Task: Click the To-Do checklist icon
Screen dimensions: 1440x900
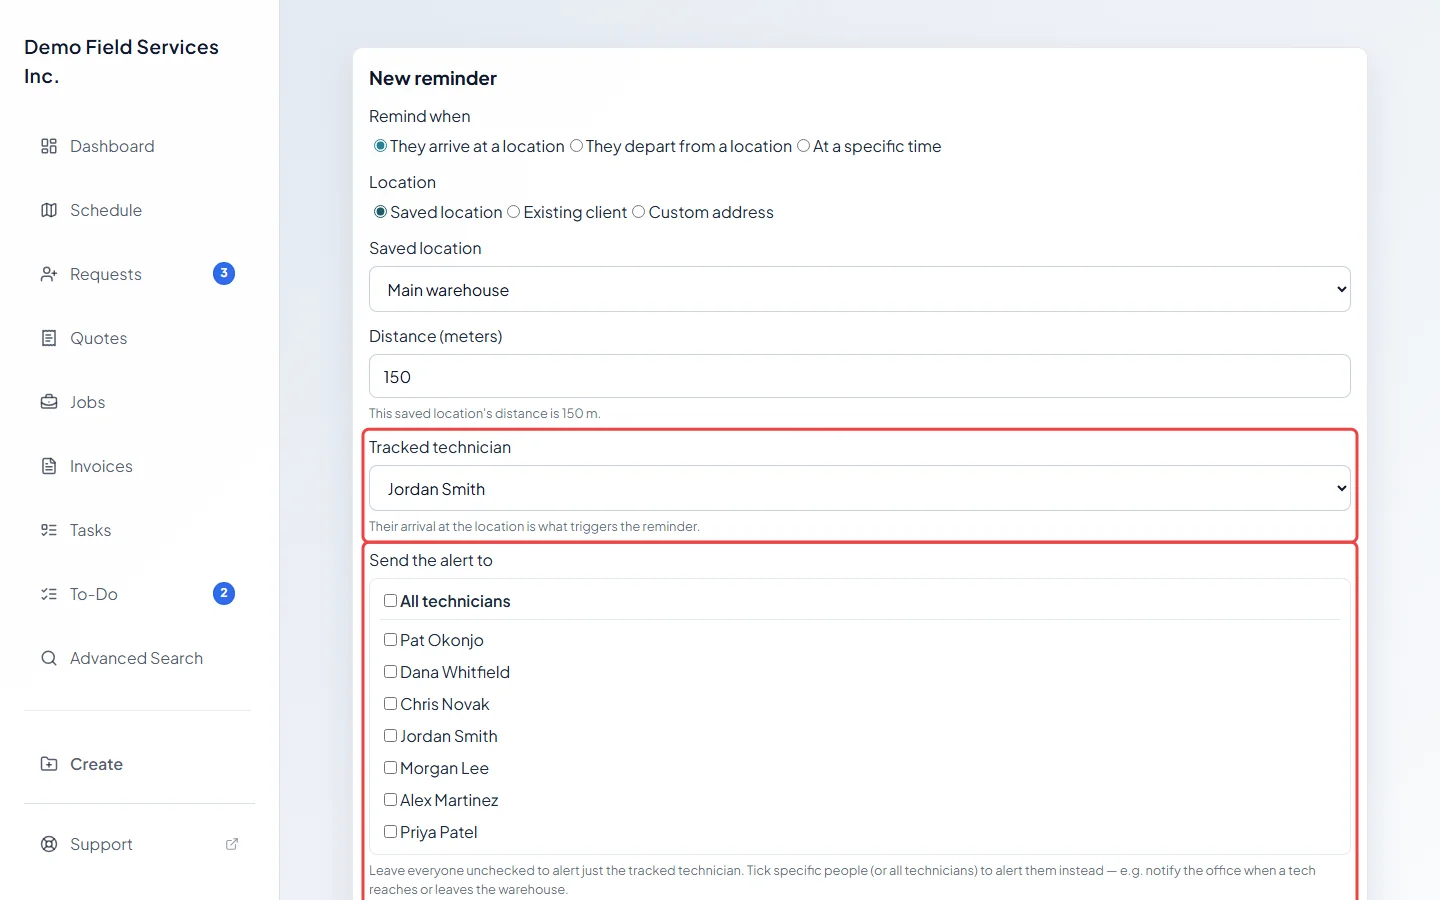Action: tap(49, 594)
